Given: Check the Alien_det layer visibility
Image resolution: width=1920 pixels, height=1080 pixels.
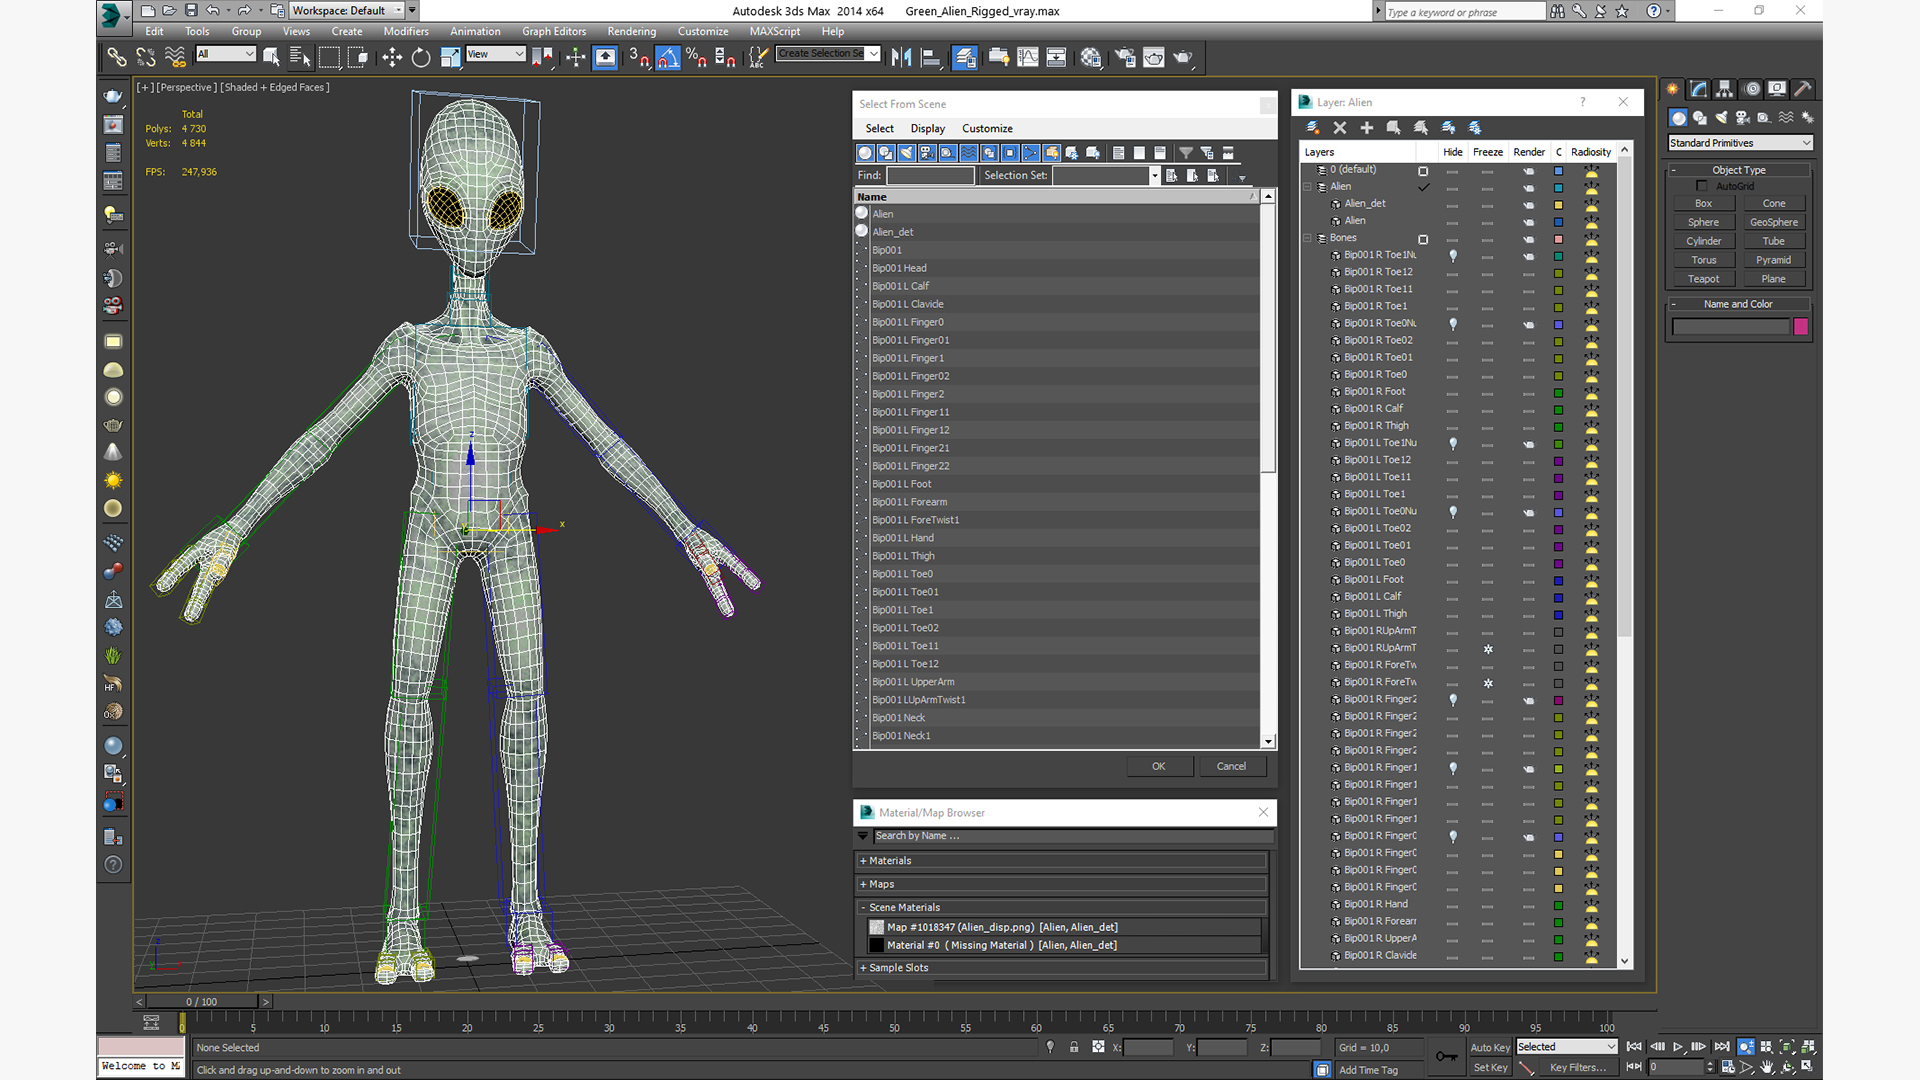Looking at the screenshot, I should click(1451, 203).
